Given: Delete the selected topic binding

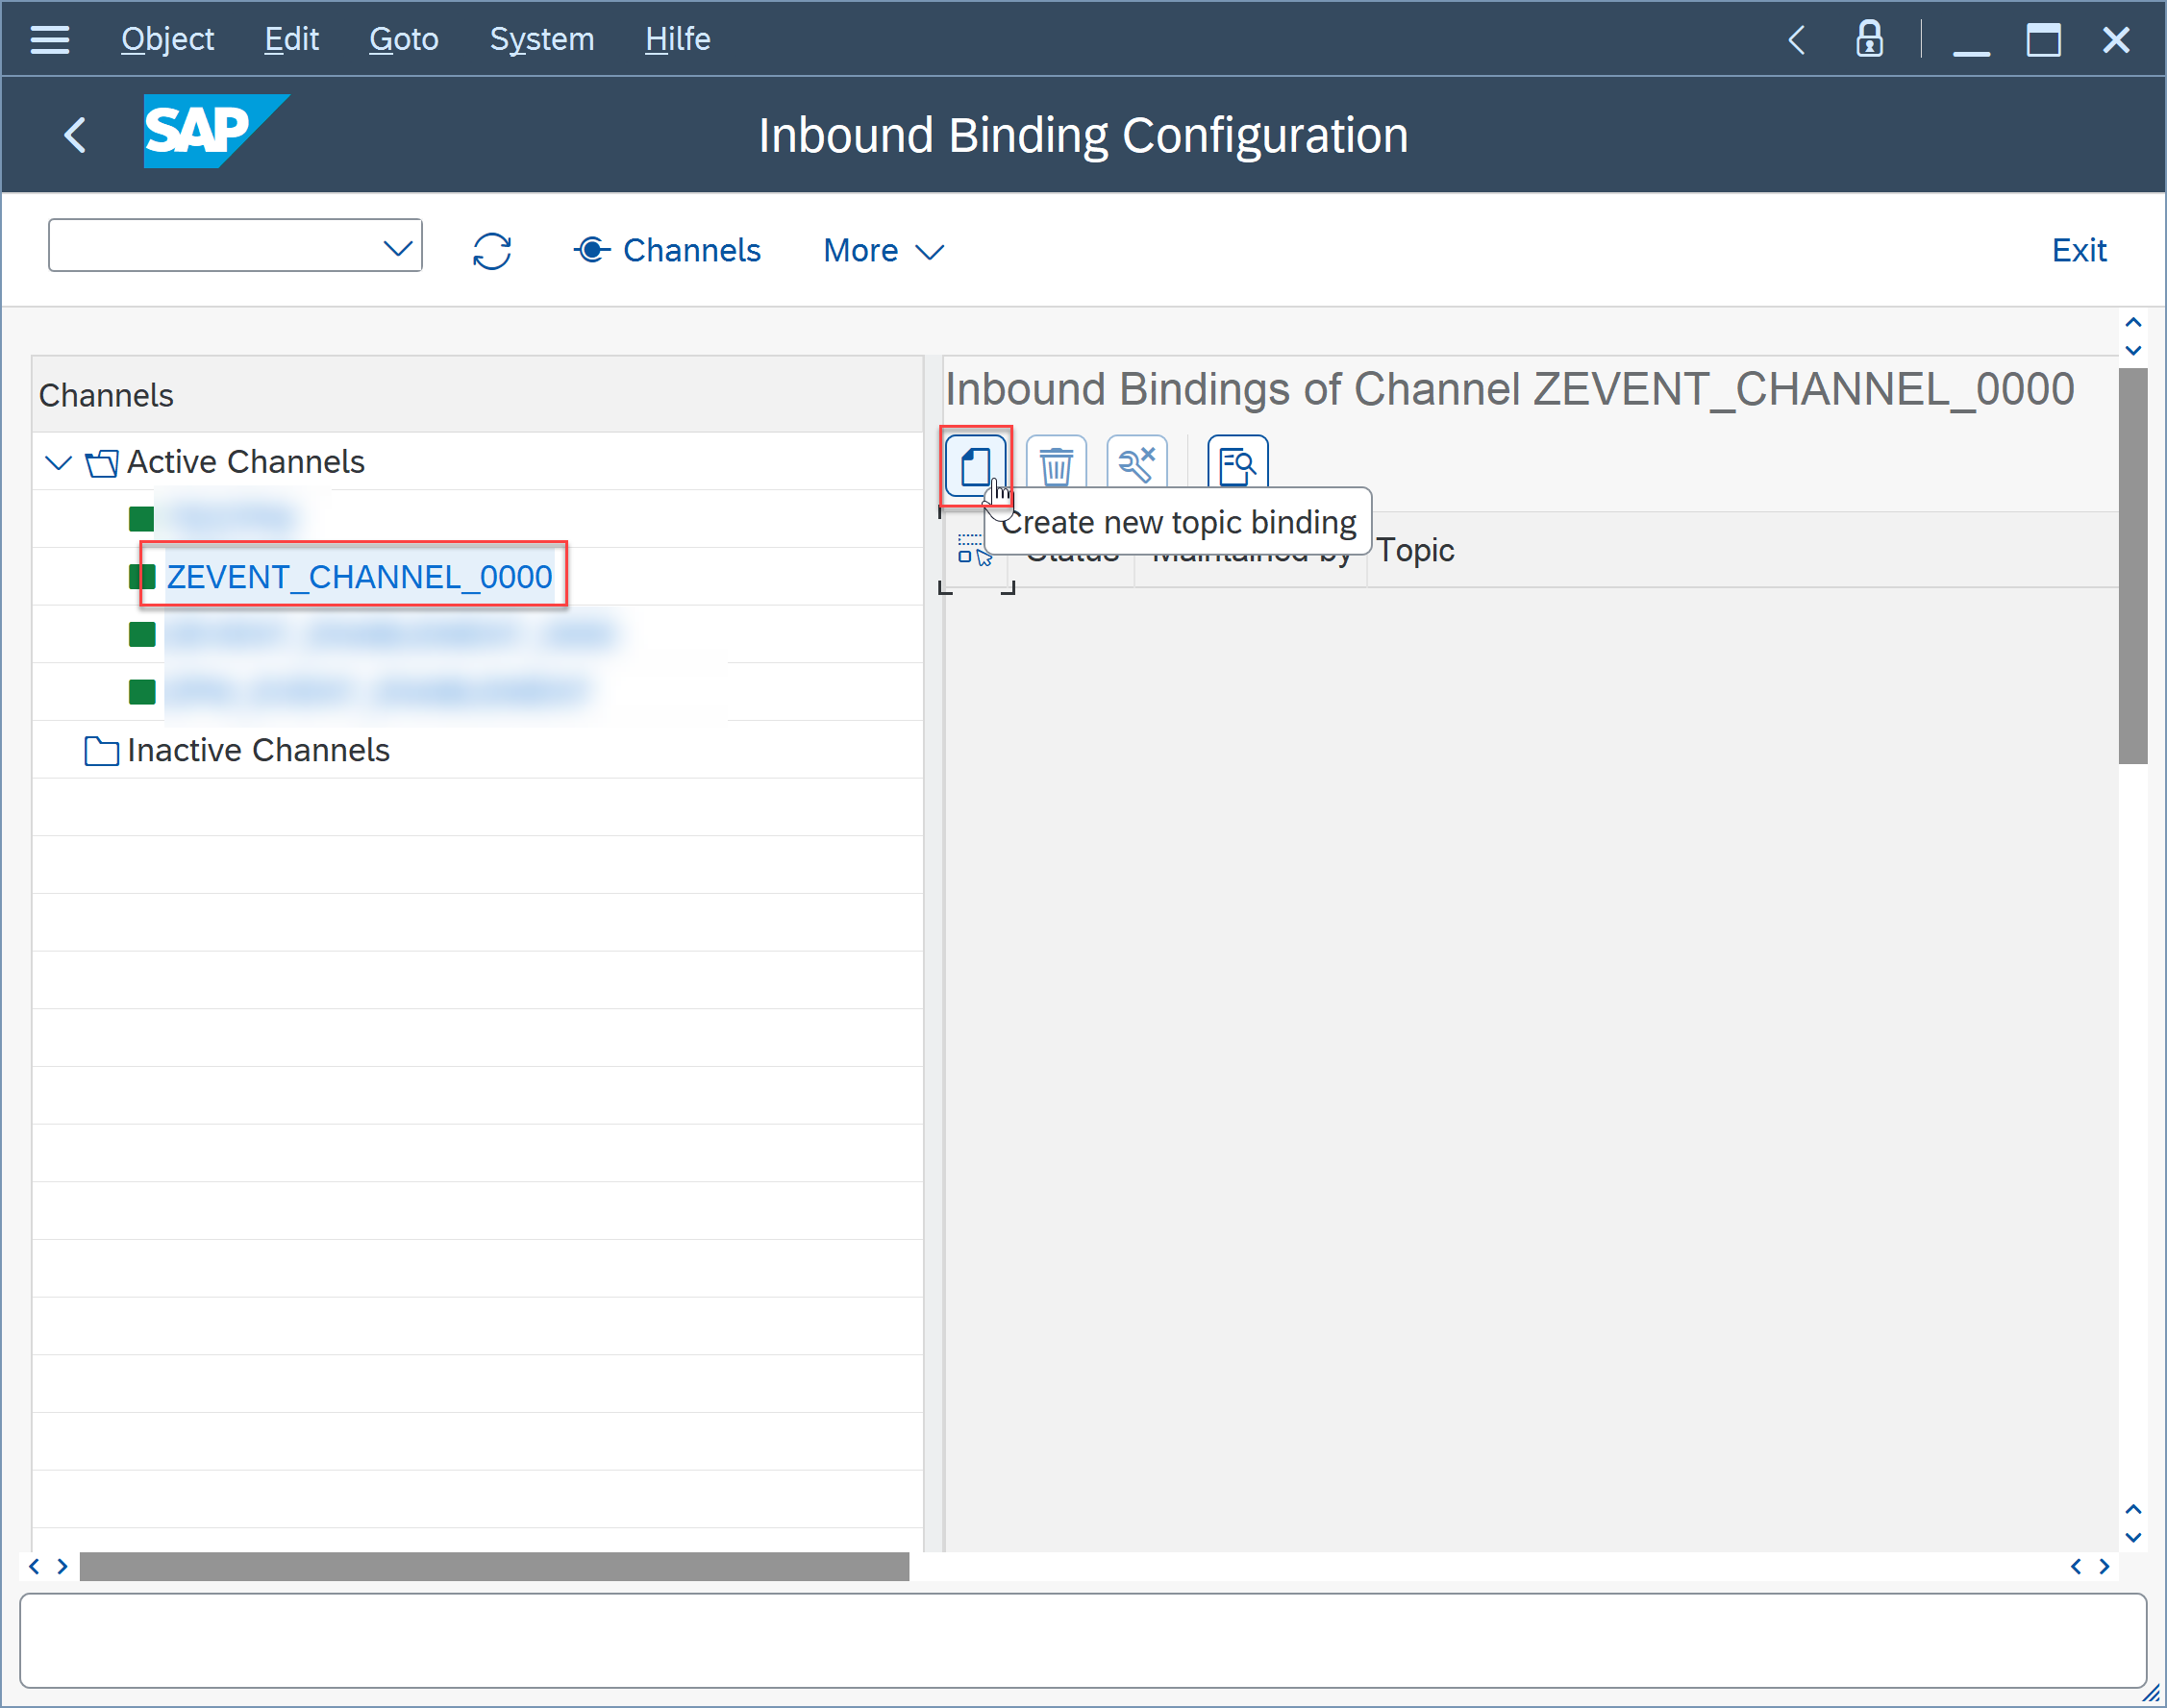Looking at the screenshot, I should [x=1056, y=464].
